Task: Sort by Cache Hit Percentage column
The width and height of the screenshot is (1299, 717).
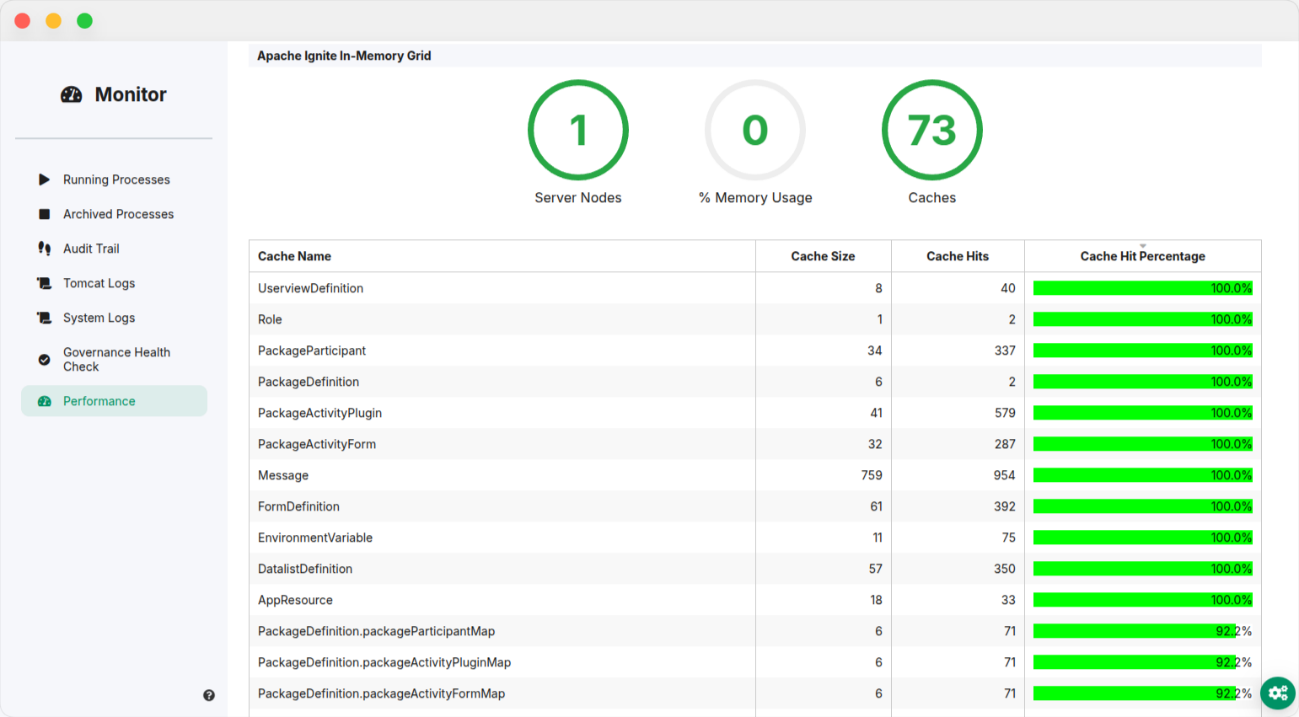Action: pyautogui.click(x=1142, y=256)
